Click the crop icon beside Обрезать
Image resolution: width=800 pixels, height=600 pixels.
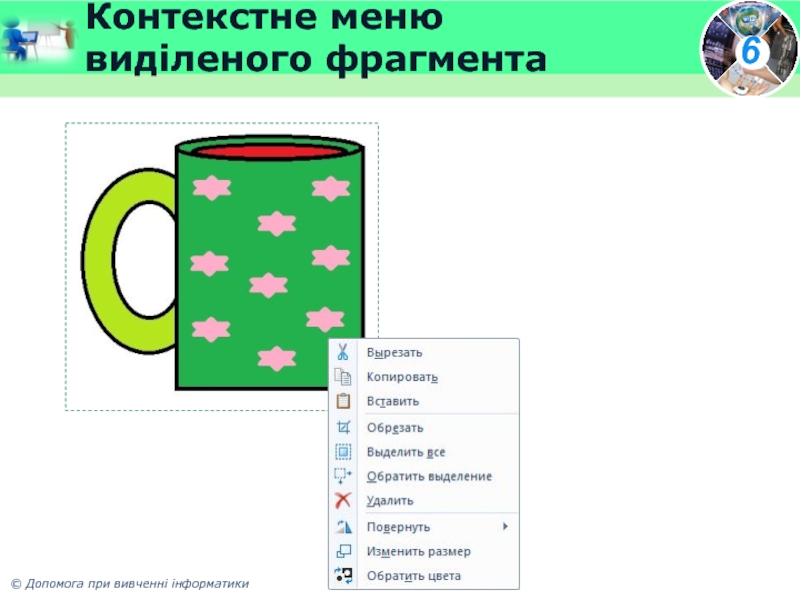[343, 427]
